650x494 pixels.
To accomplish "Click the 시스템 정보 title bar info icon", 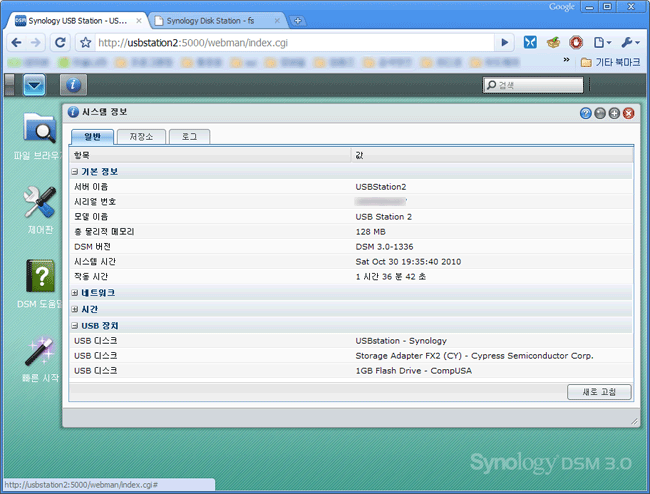I will (73, 112).
